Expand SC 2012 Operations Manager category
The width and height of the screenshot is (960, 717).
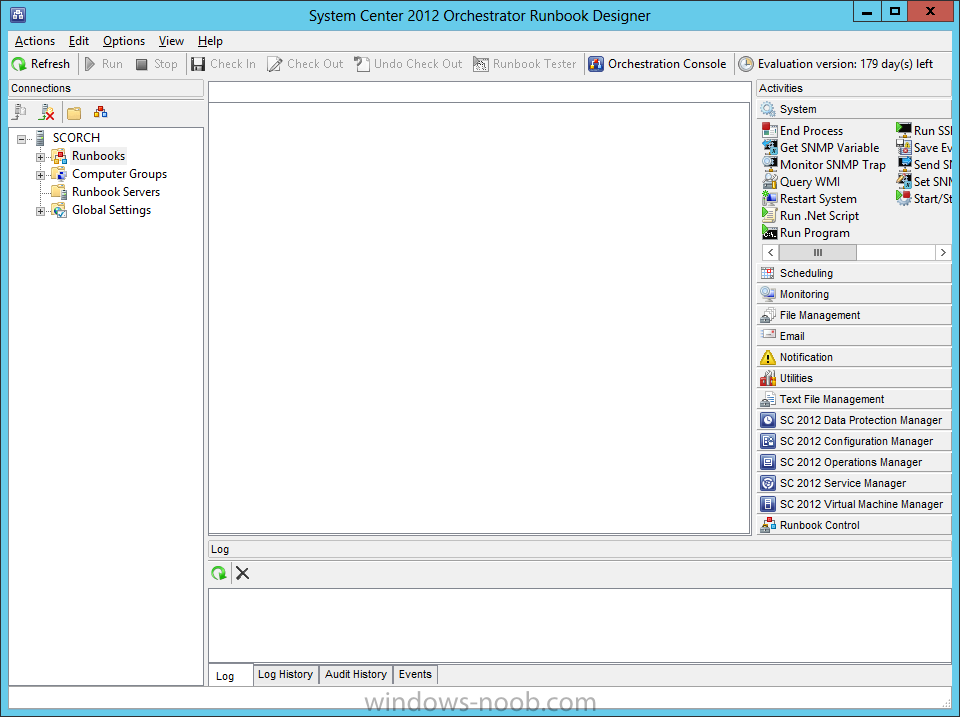853,462
